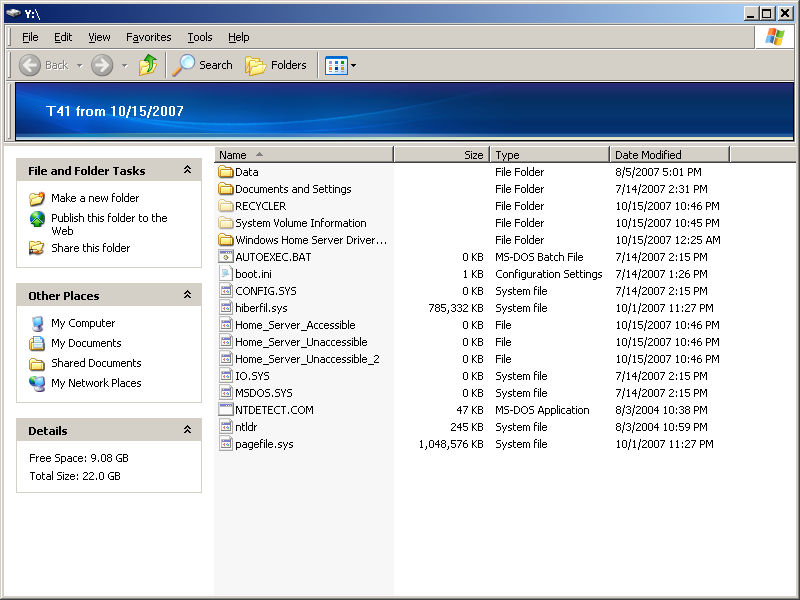Click the 47 KB size value
This screenshot has height=600, width=800.
[x=469, y=410]
